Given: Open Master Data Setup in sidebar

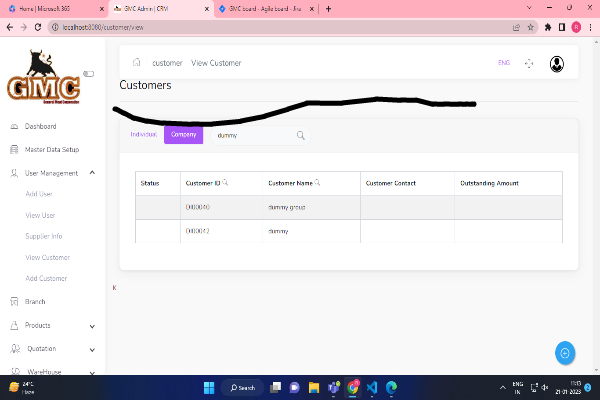Looking at the screenshot, I should [51, 150].
